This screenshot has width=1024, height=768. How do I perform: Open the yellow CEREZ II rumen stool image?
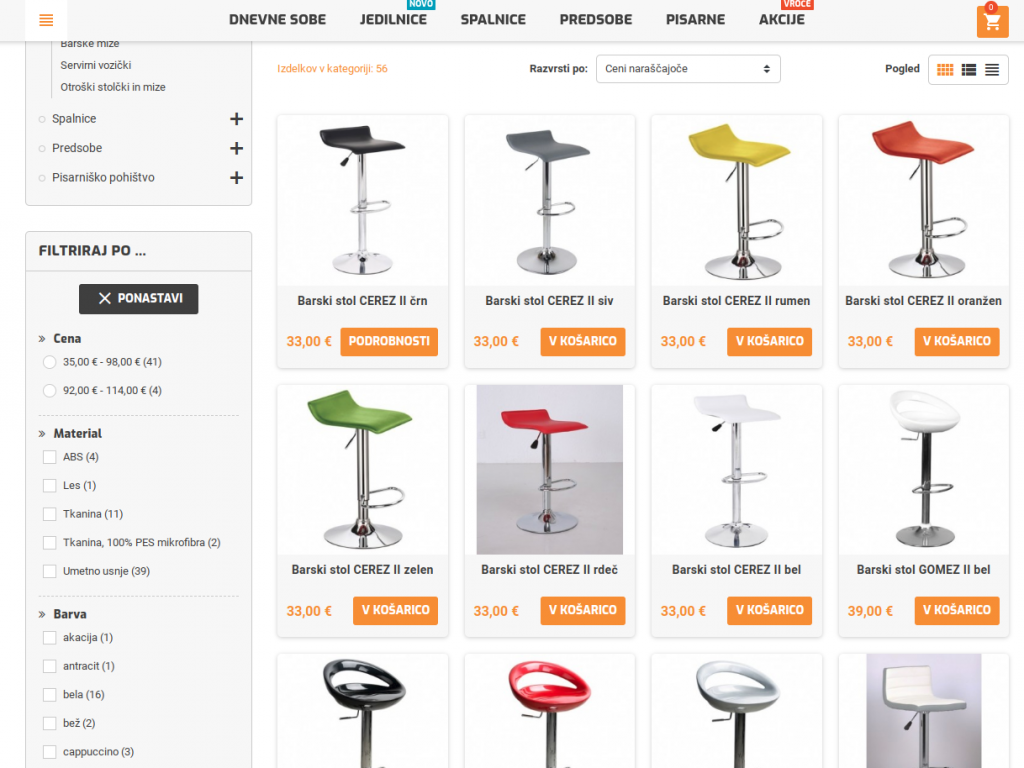tap(736, 200)
